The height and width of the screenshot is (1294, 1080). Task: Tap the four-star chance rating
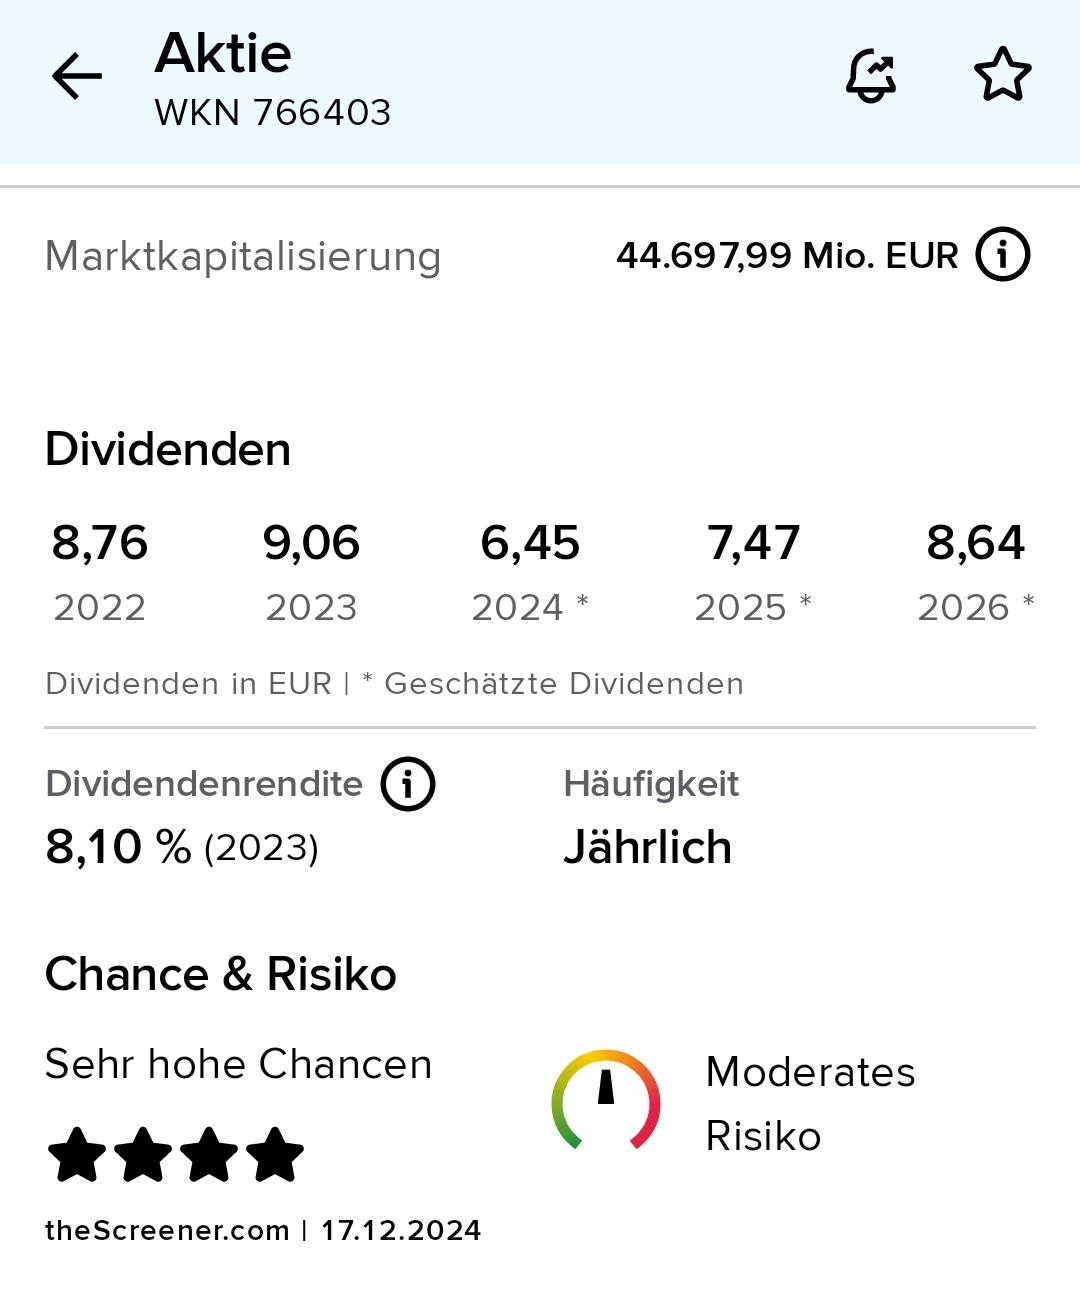pos(175,1155)
